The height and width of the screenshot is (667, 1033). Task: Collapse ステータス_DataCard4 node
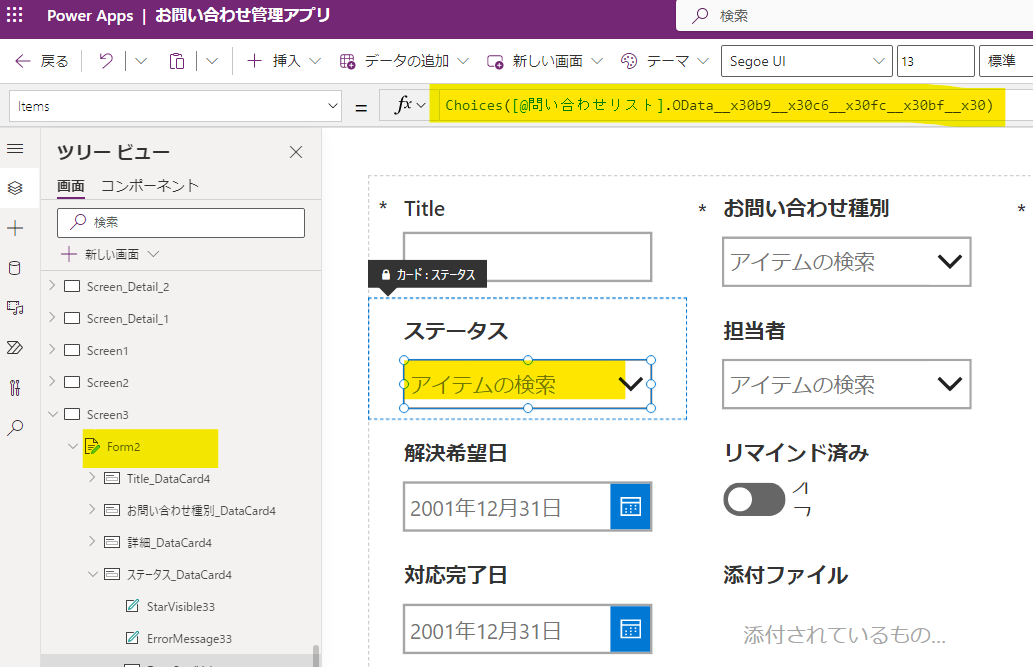pos(92,574)
